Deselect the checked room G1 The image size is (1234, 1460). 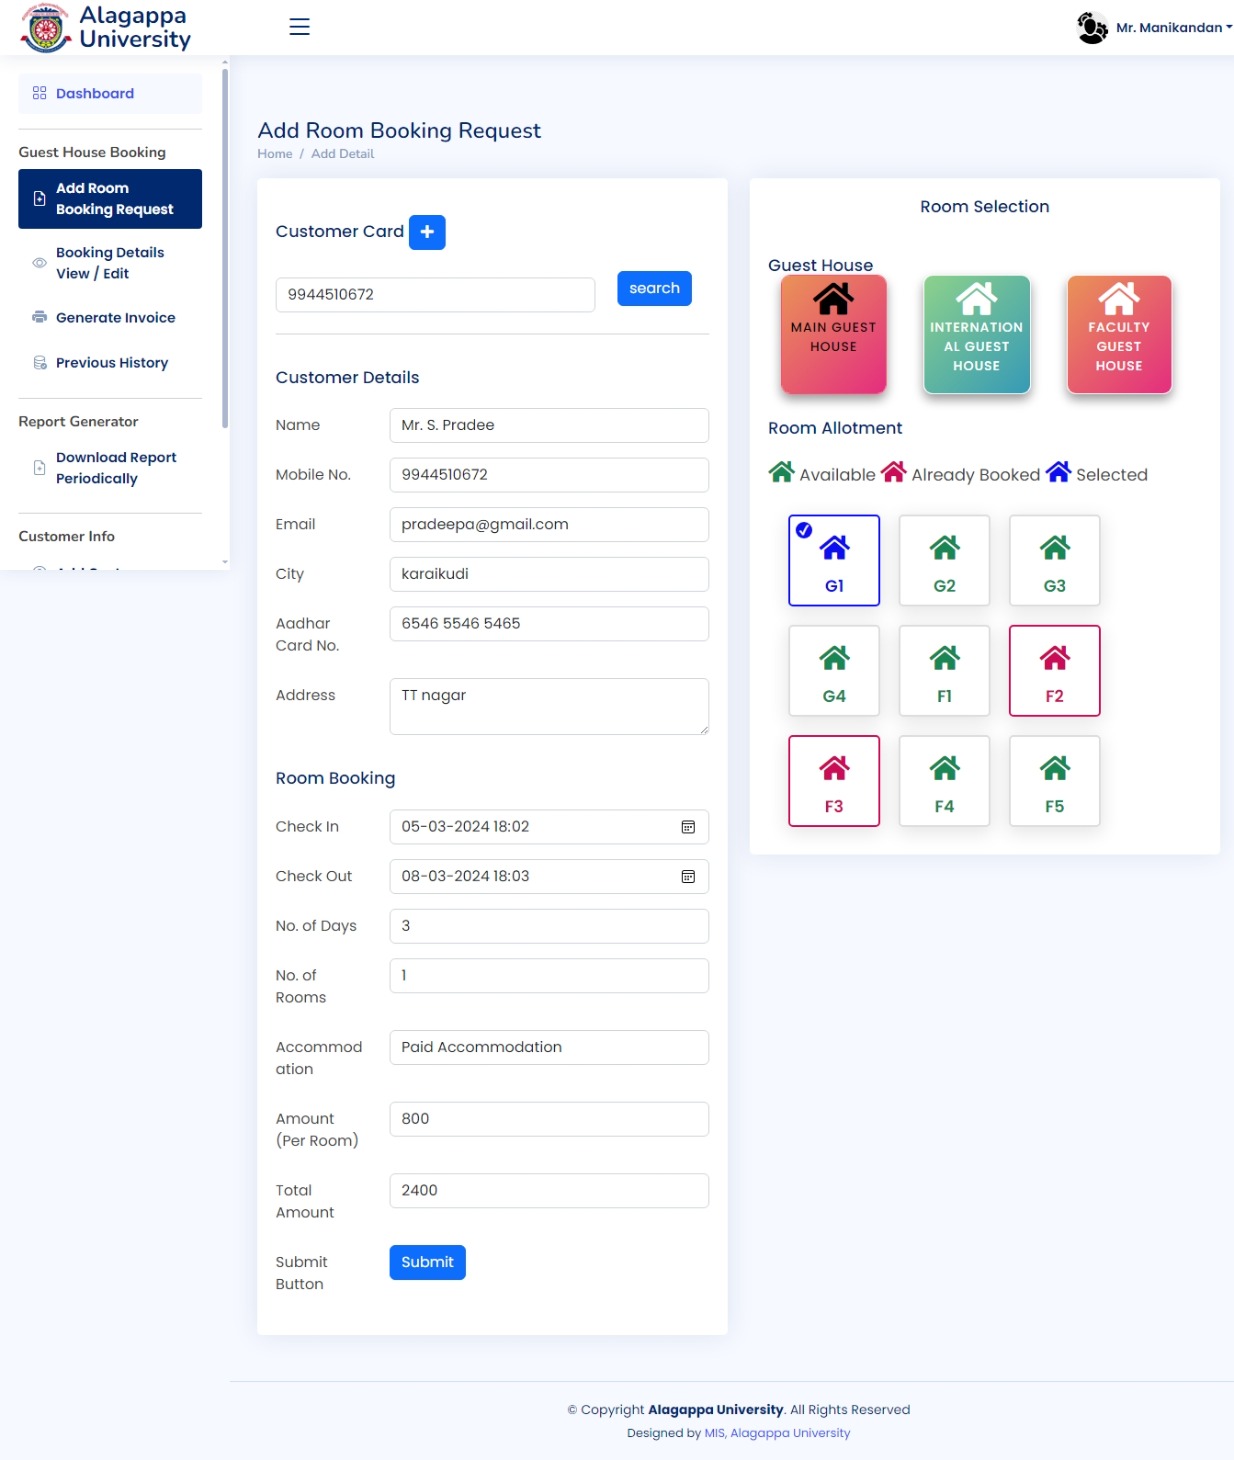[x=834, y=560]
